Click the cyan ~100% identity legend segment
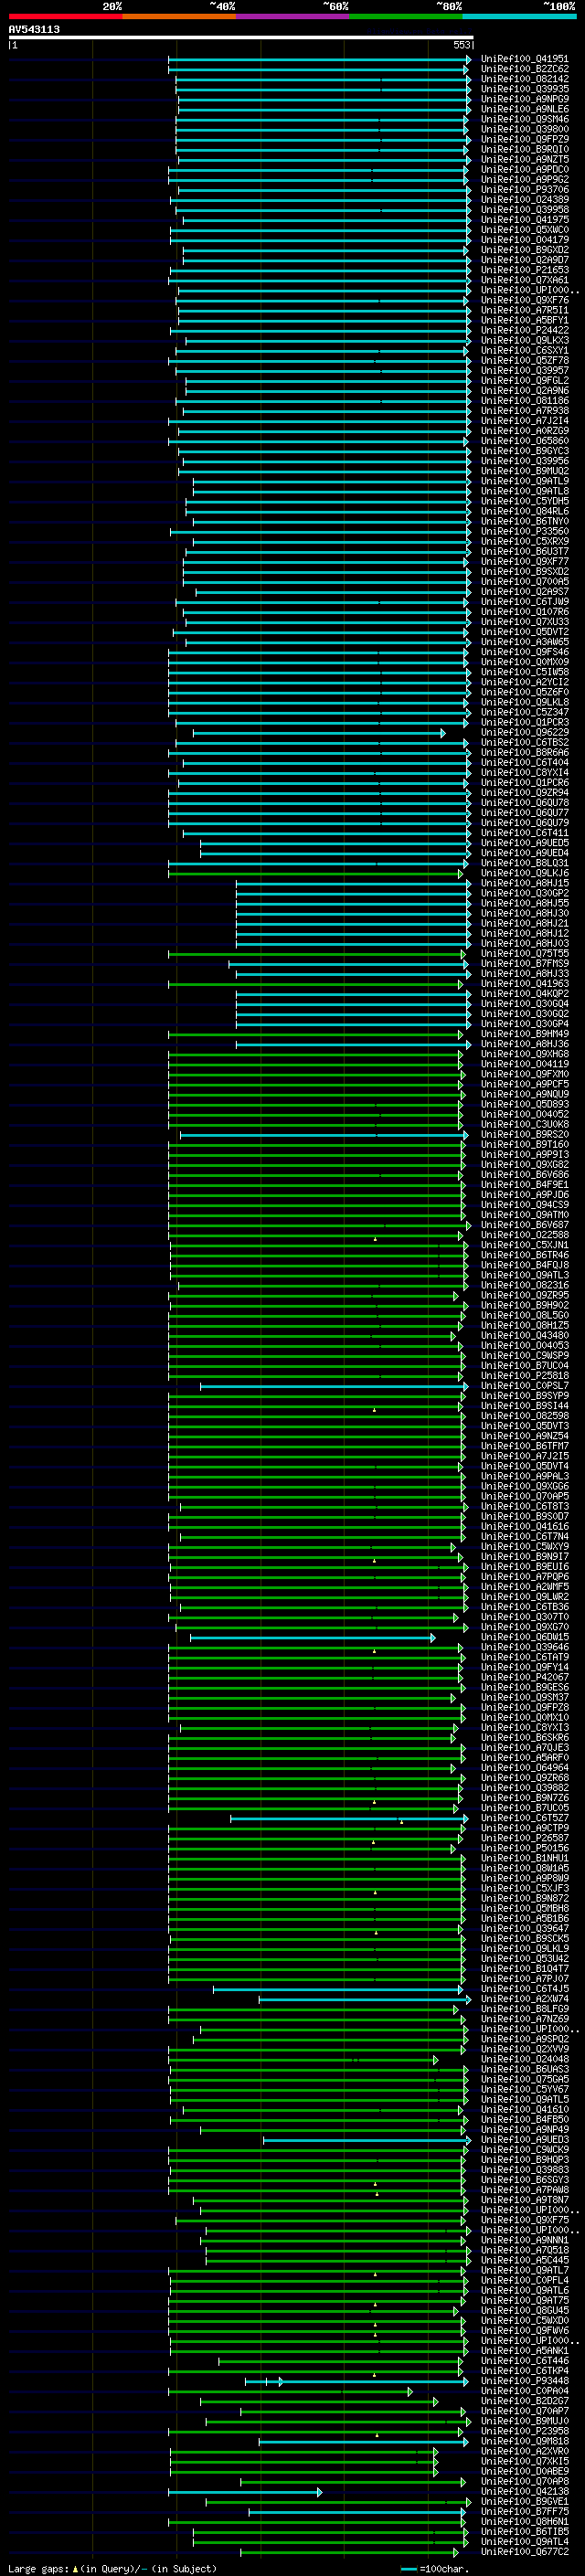This screenshot has height=2576, width=585. pos(520,16)
